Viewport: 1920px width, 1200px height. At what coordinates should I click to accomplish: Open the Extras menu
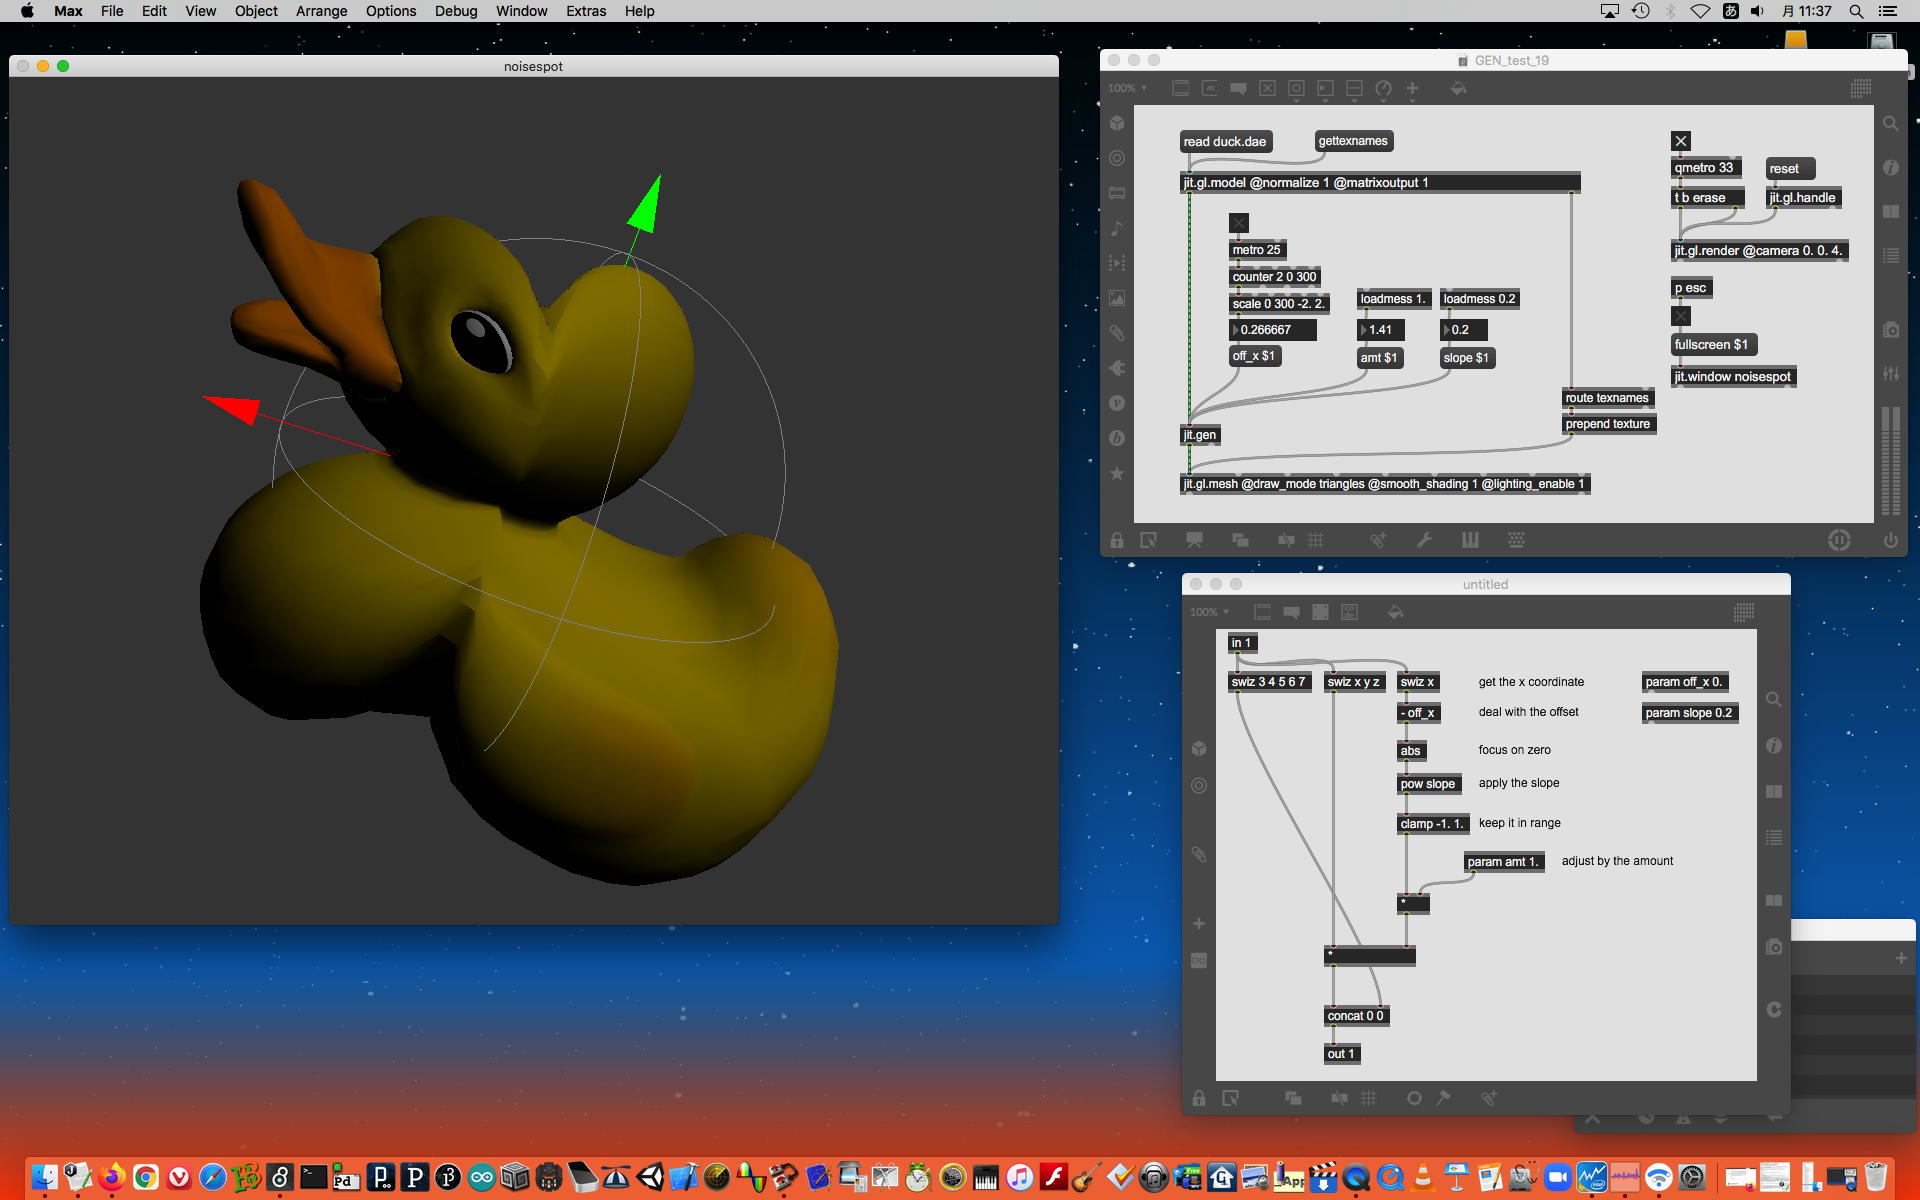coord(585,11)
